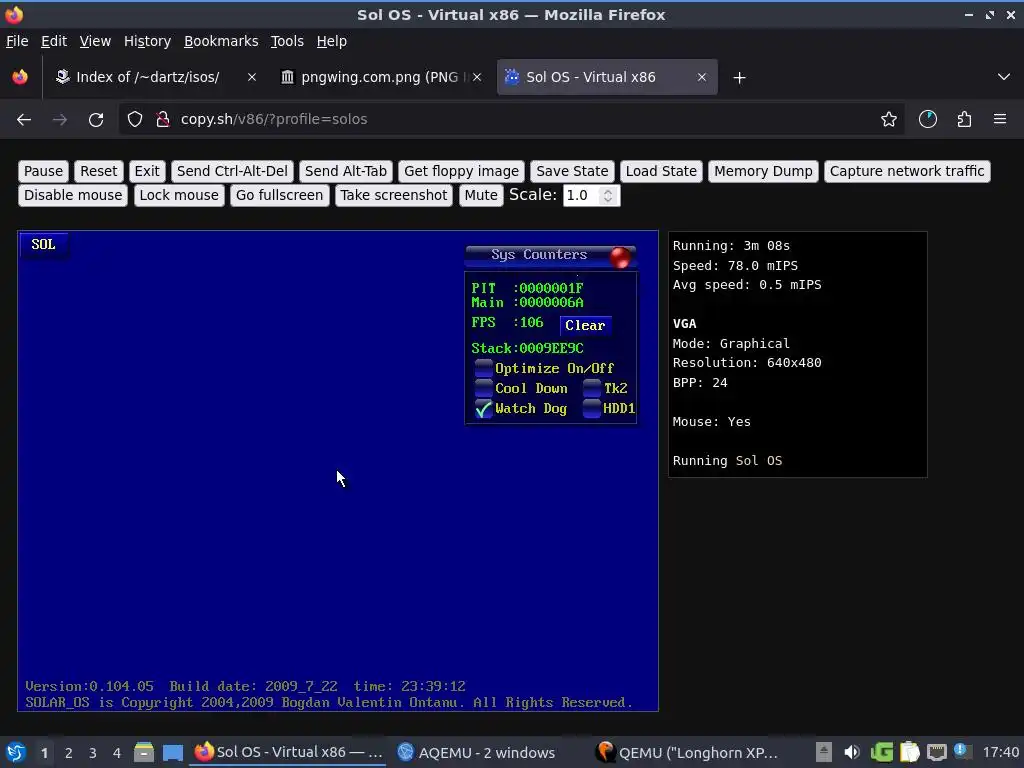Expand the list all tabs chevron
The image size is (1024, 768).
[x=1004, y=77]
